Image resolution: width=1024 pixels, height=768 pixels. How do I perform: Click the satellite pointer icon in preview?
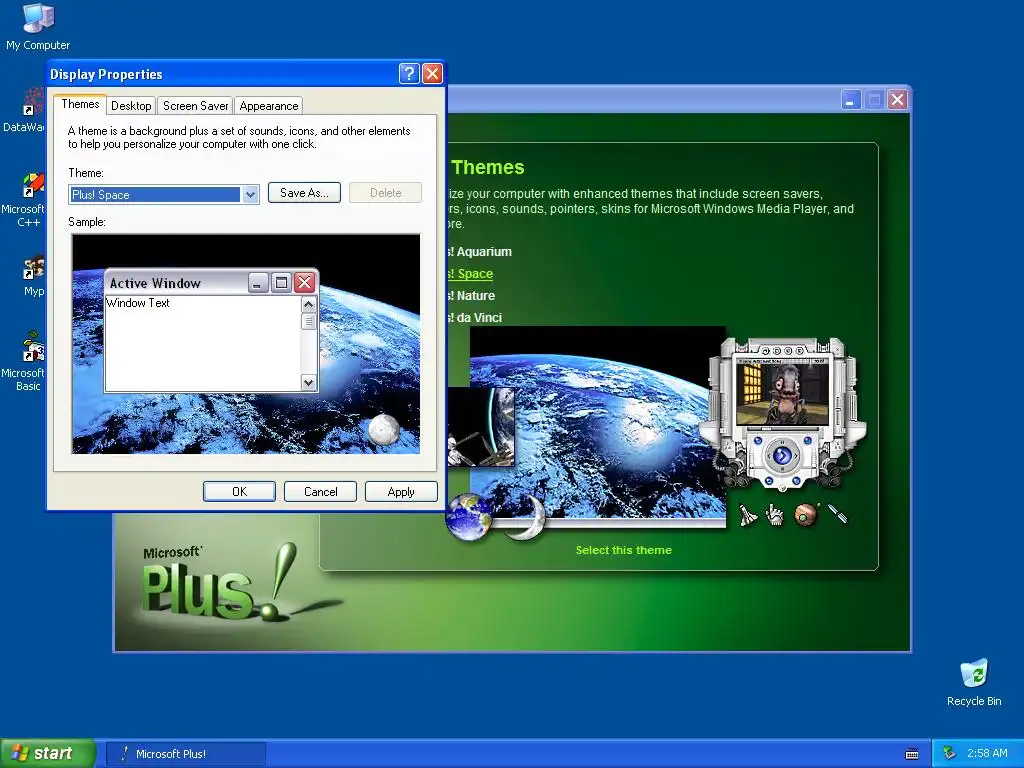(837, 513)
